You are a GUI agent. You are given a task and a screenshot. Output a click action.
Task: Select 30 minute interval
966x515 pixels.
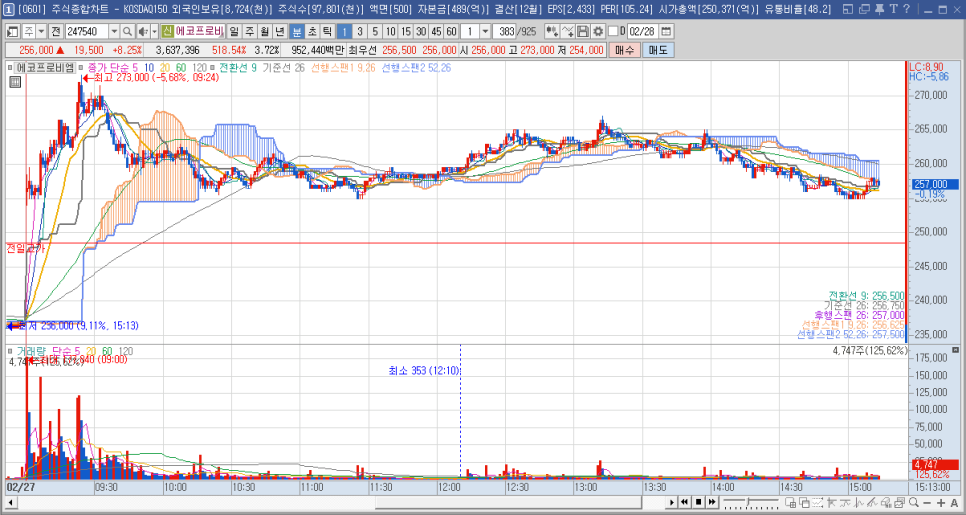pyautogui.click(x=421, y=31)
